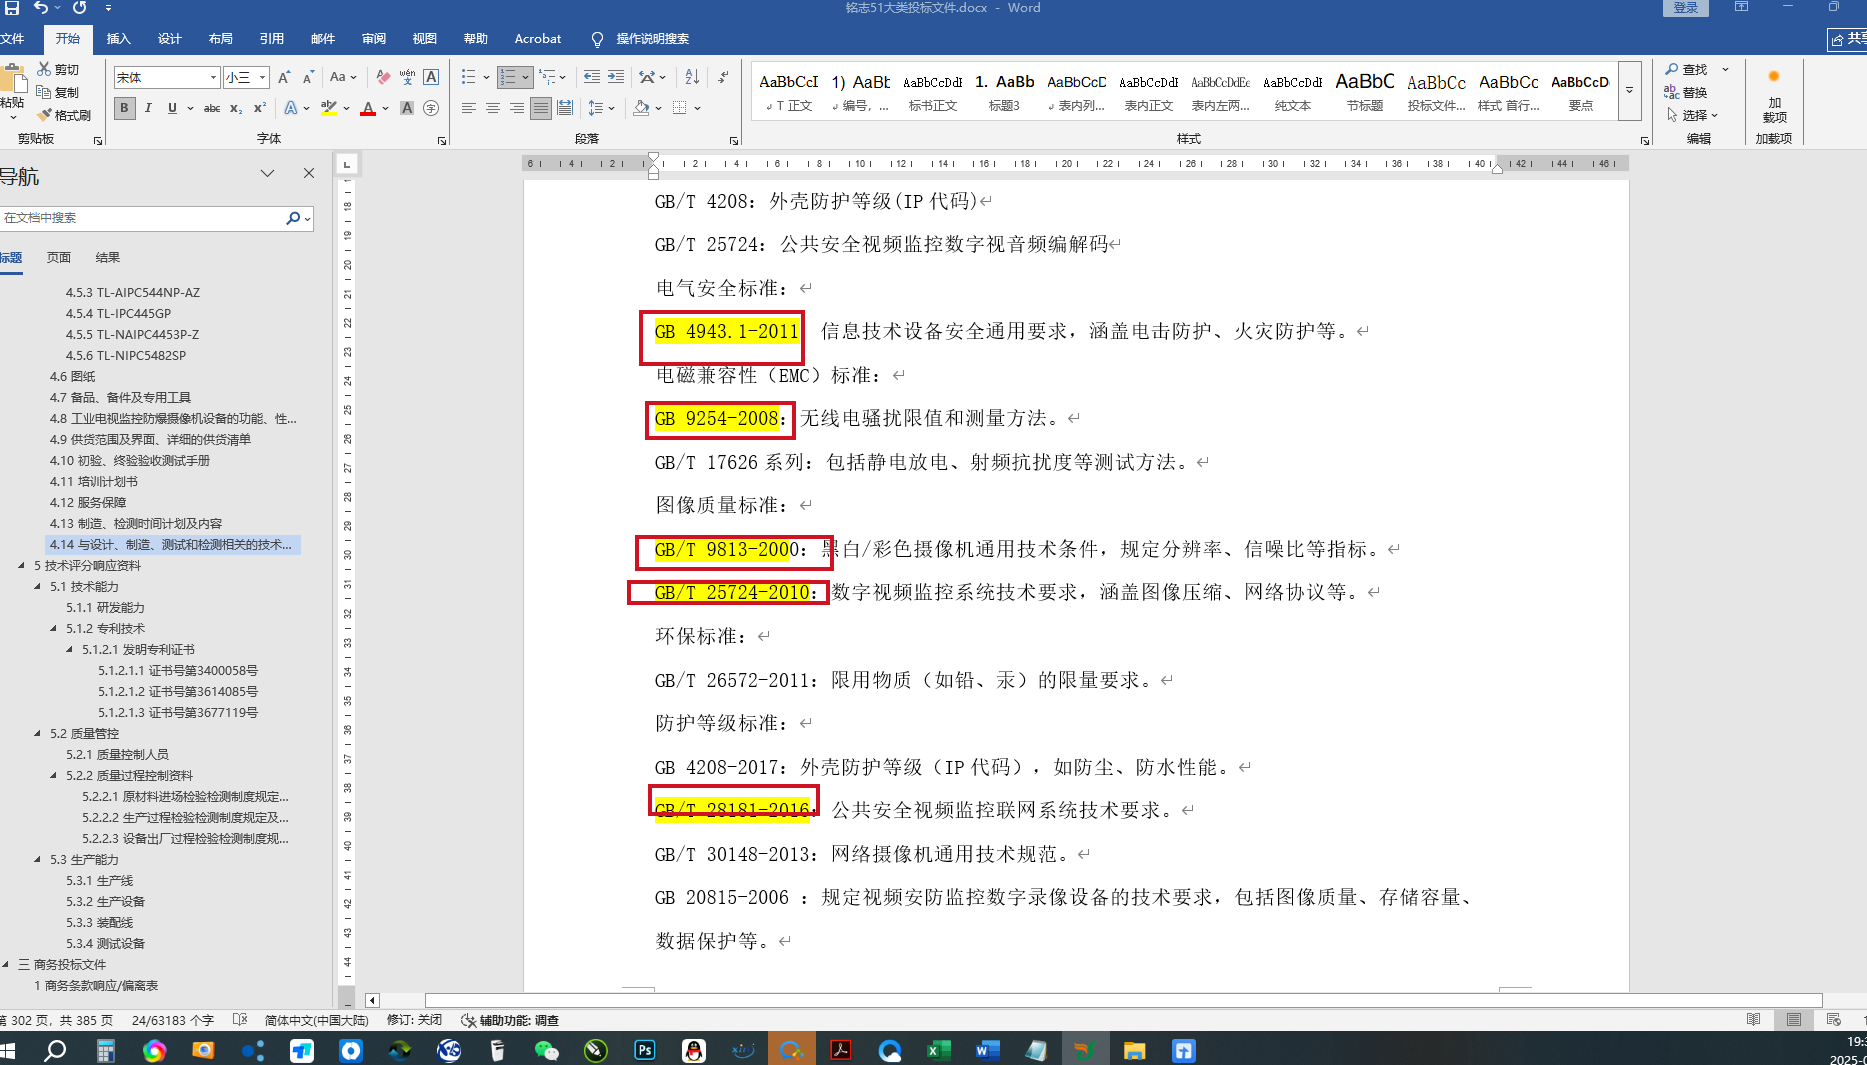Activate the Format Painter (格式刷)

pos(64,115)
